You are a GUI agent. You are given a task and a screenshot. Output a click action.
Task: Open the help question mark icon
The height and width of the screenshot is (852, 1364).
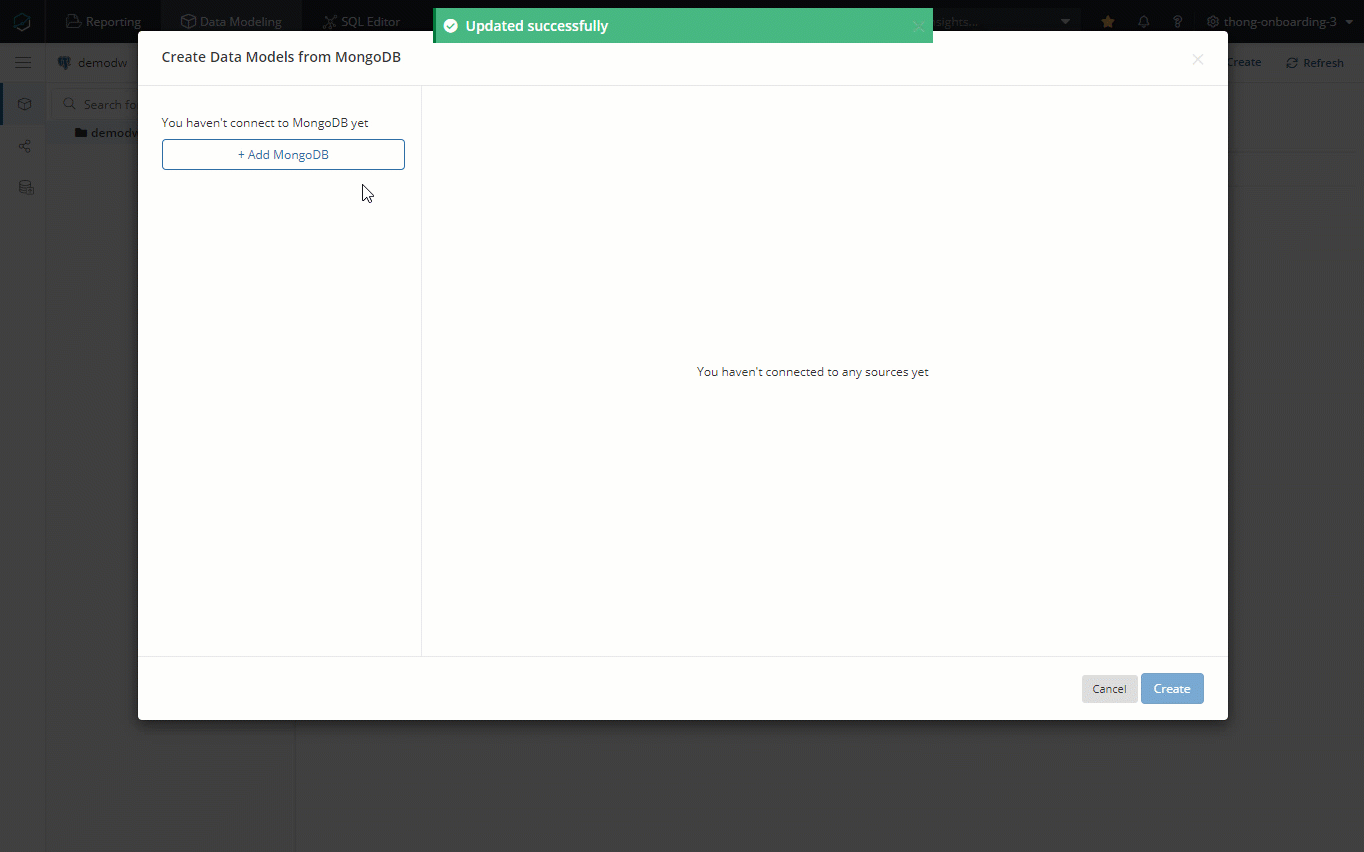(x=1178, y=21)
